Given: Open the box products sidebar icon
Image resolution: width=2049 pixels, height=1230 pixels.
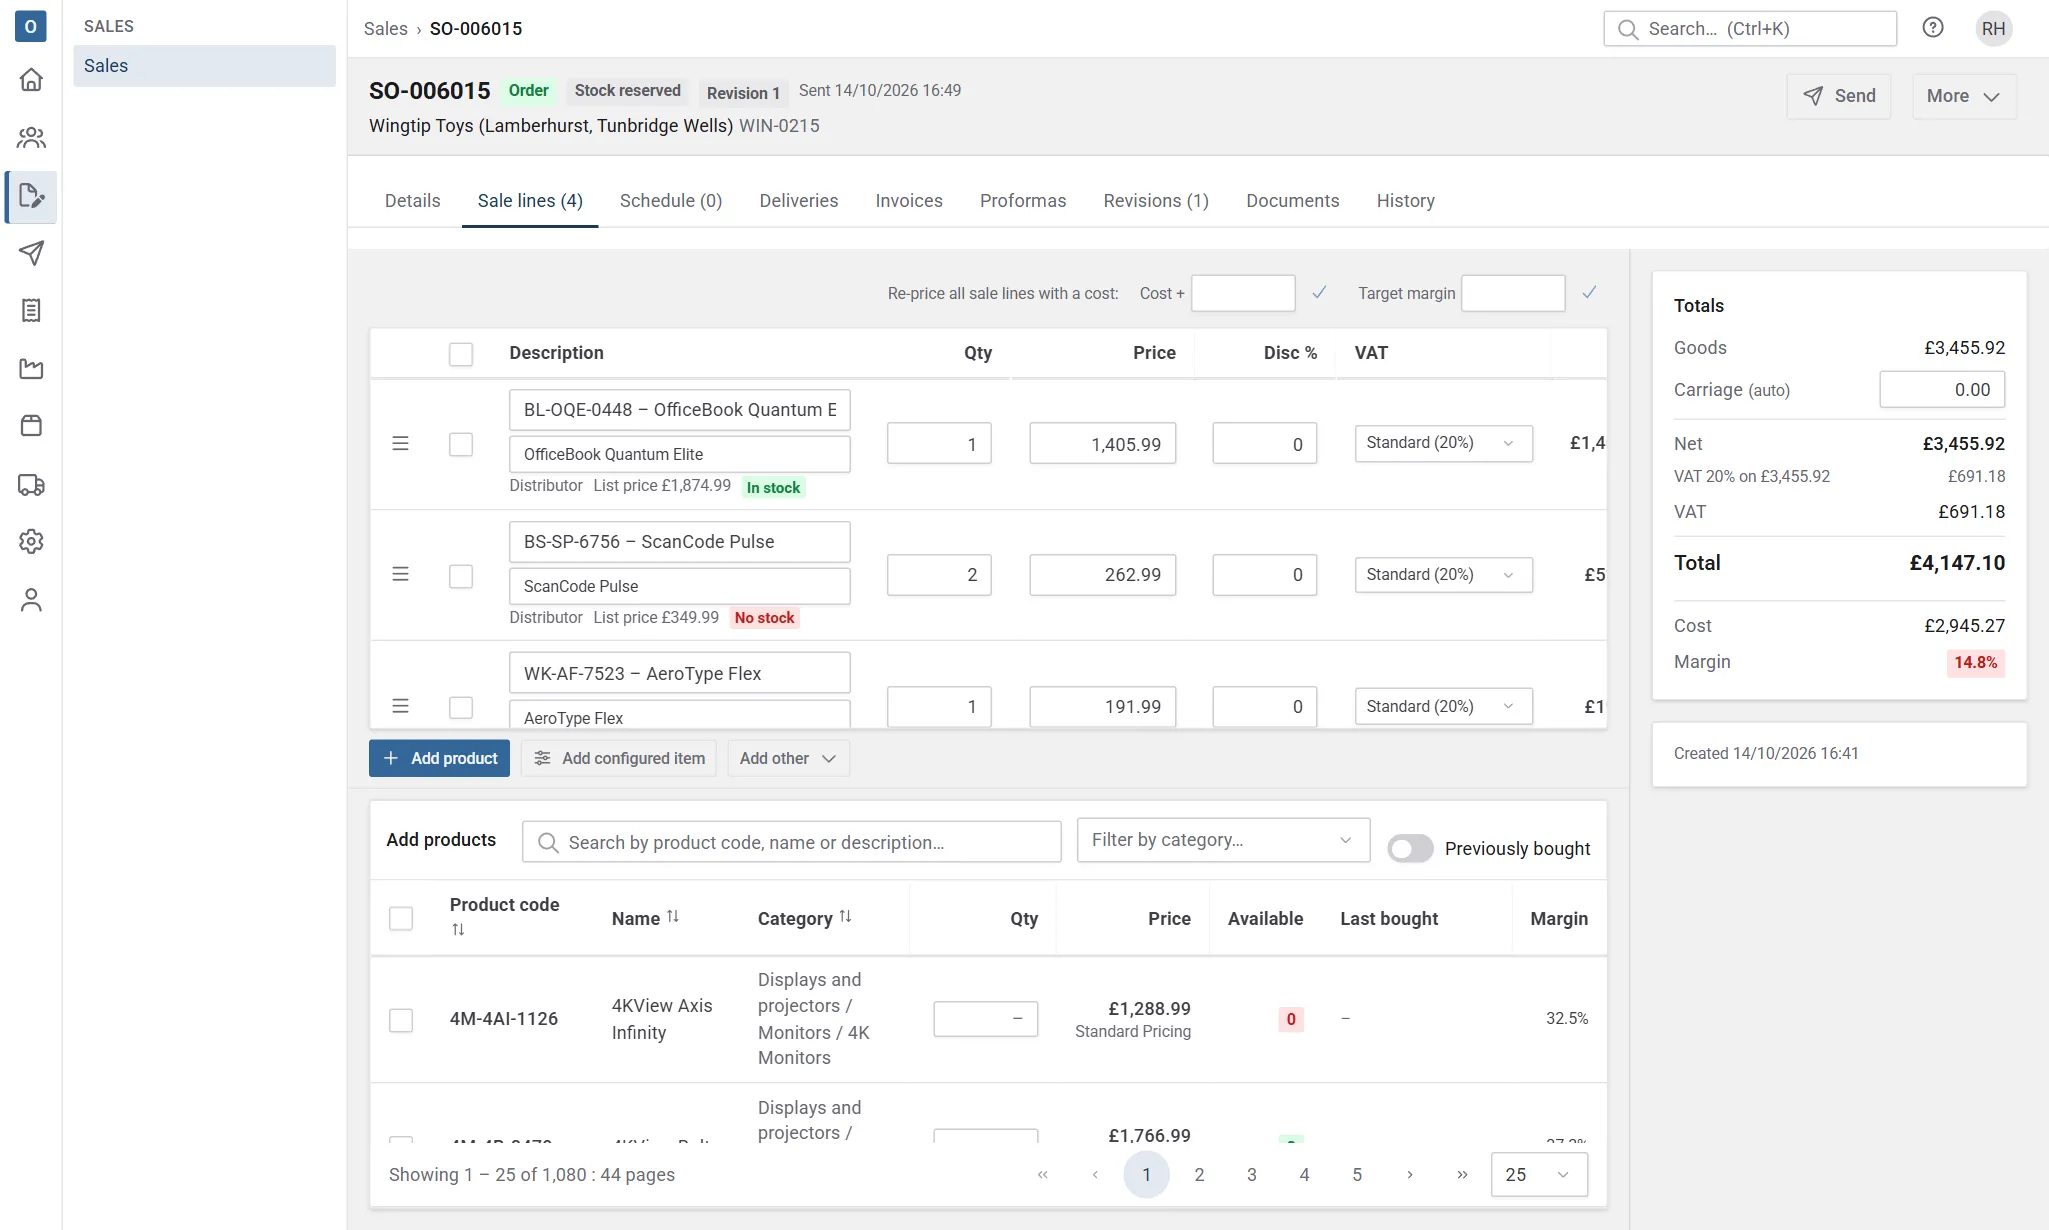Looking at the screenshot, I should click(31, 426).
